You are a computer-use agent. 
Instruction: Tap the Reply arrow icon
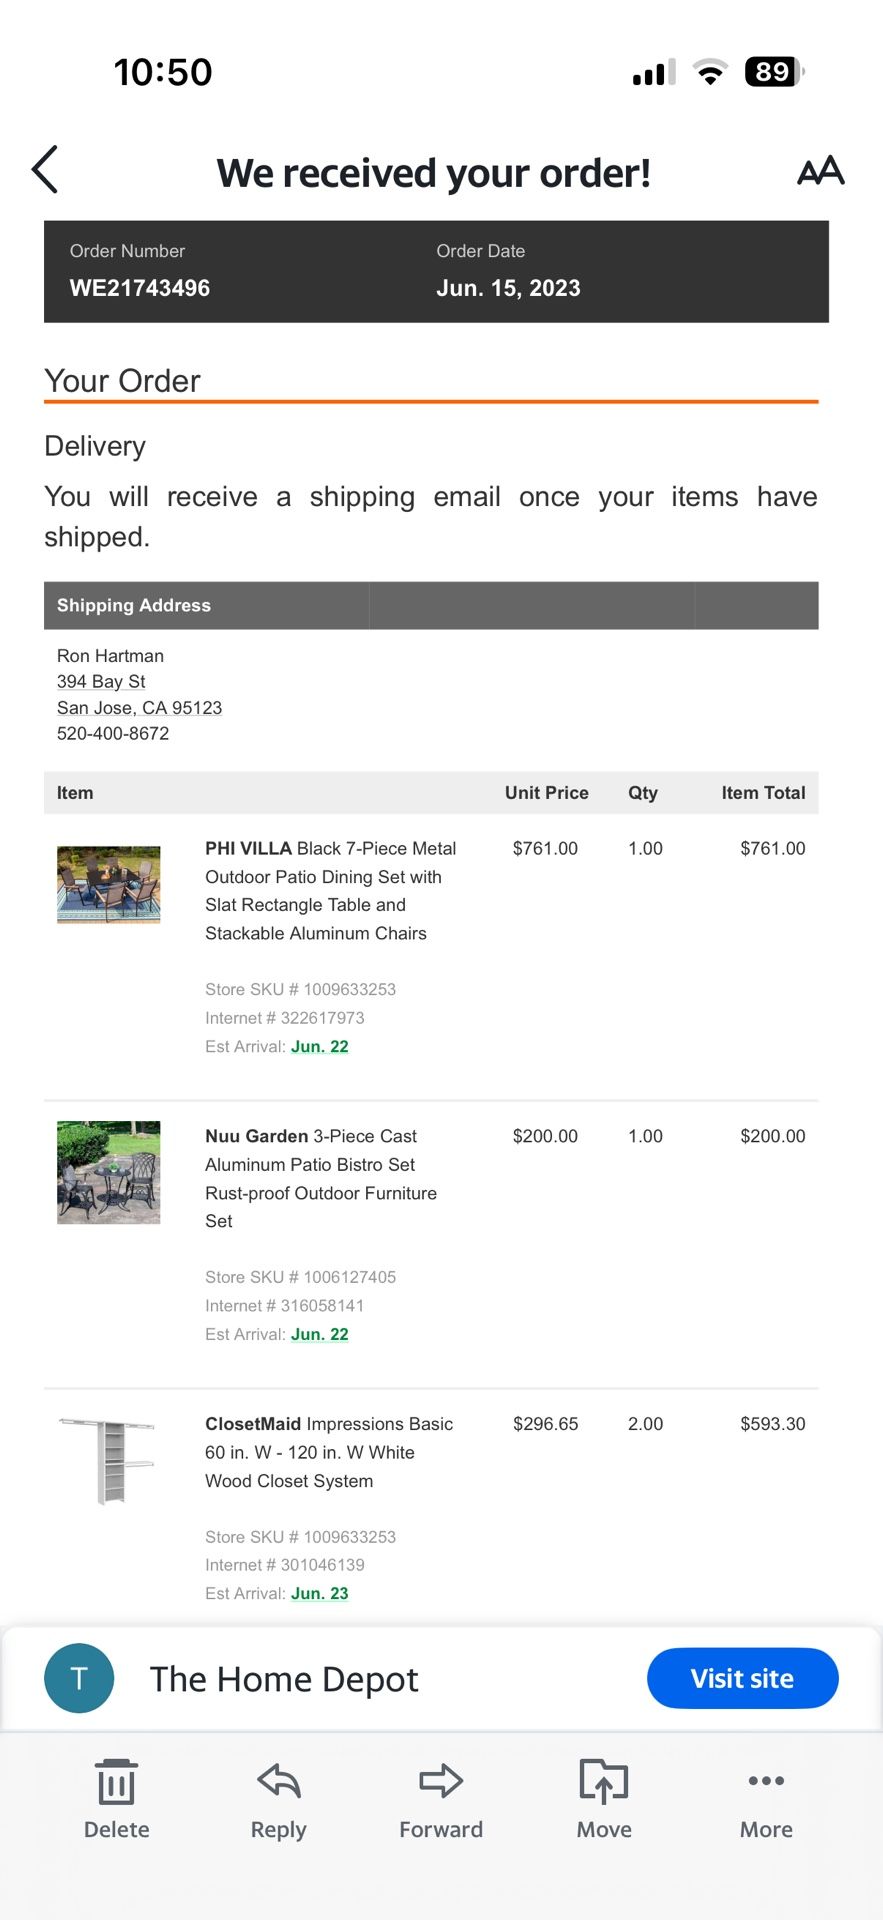click(278, 1782)
